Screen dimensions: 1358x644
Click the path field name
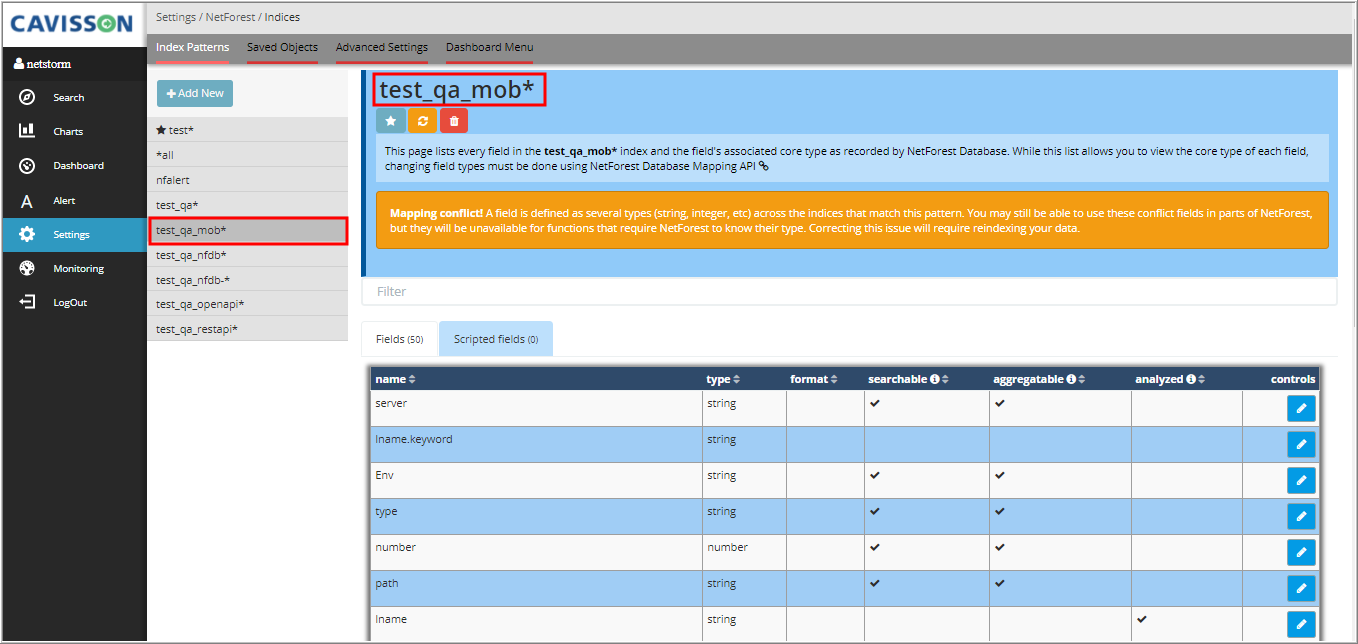386,583
